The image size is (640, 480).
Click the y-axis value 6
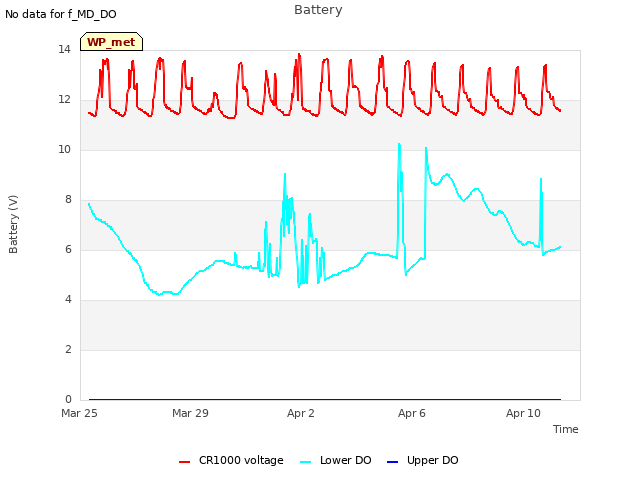click(68, 250)
